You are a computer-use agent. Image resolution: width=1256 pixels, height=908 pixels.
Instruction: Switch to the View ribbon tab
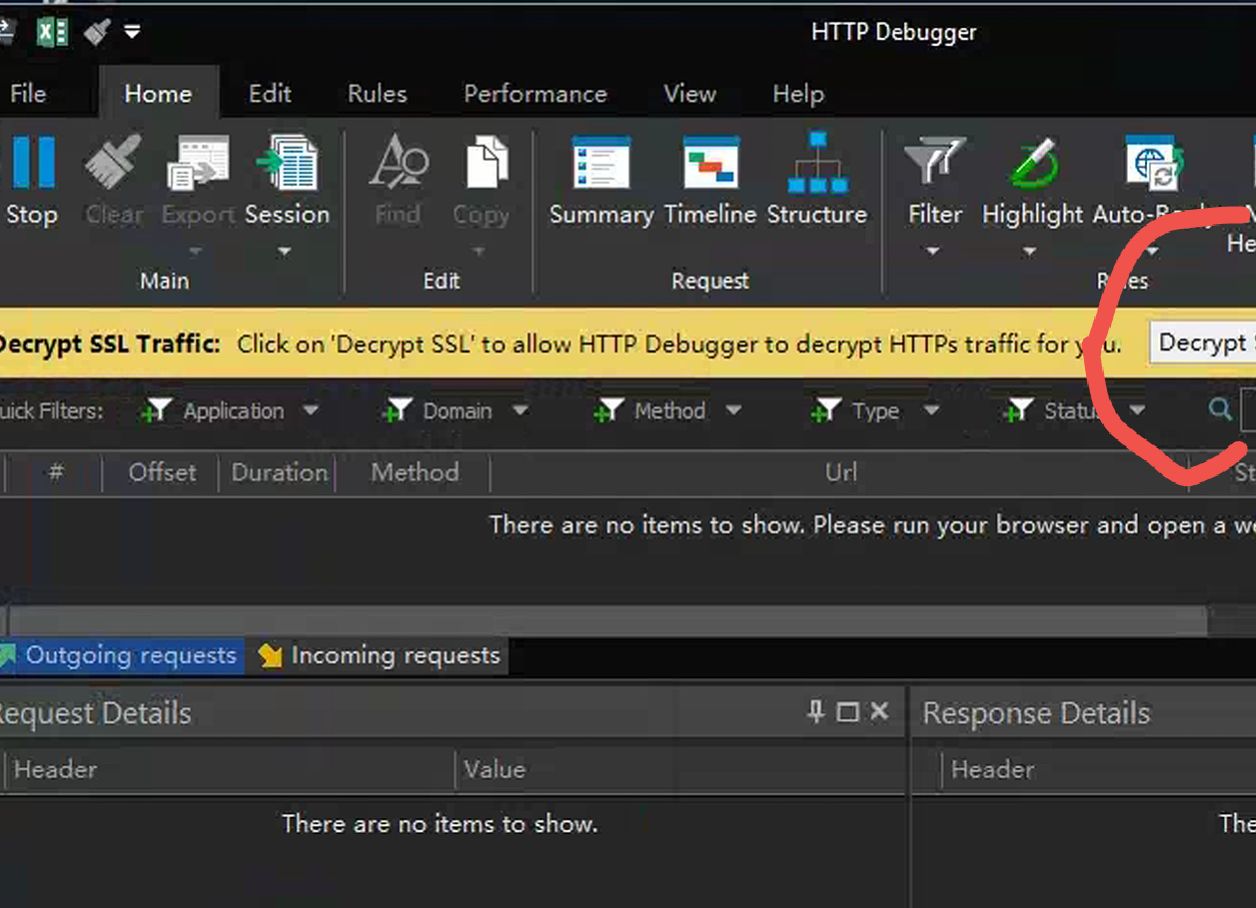pos(690,94)
